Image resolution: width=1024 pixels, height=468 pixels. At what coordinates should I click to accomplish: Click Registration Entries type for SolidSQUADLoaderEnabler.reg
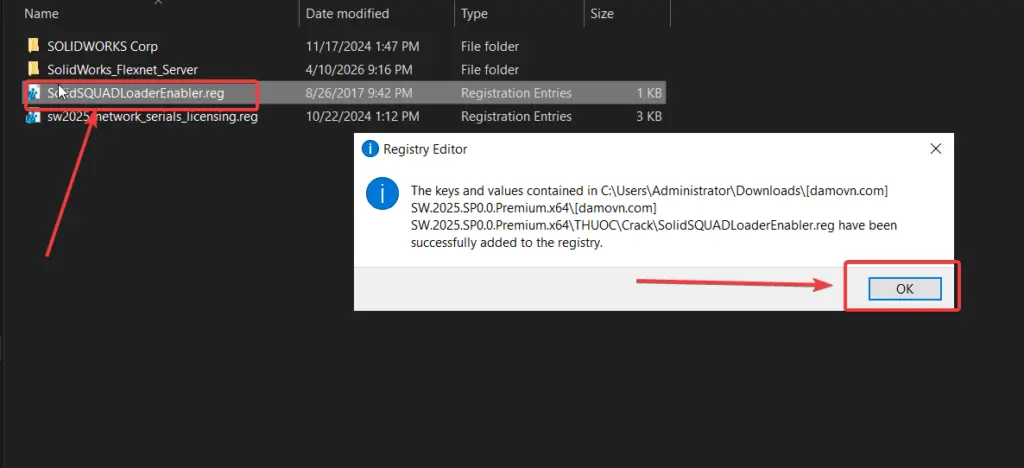click(x=516, y=93)
